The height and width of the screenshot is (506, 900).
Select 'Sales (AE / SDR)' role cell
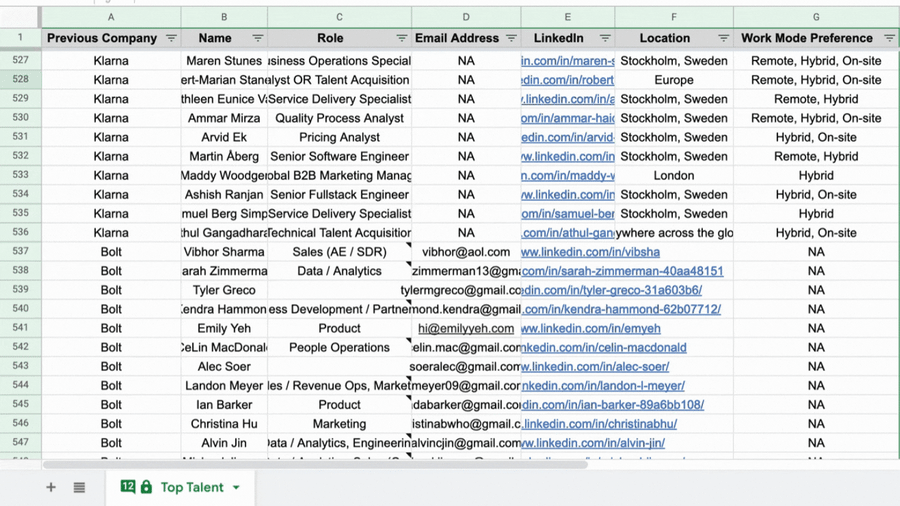(x=340, y=252)
